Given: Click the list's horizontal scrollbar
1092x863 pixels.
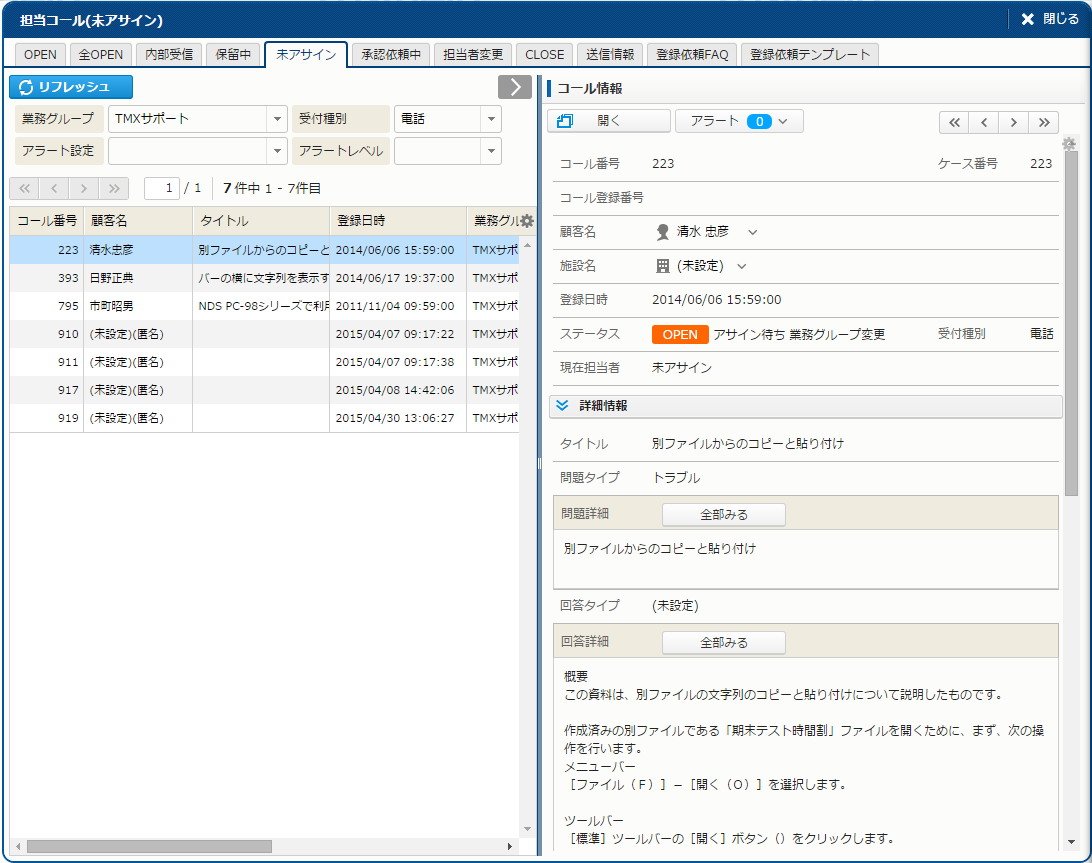Looking at the screenshot, I should [x=150, y=846].
